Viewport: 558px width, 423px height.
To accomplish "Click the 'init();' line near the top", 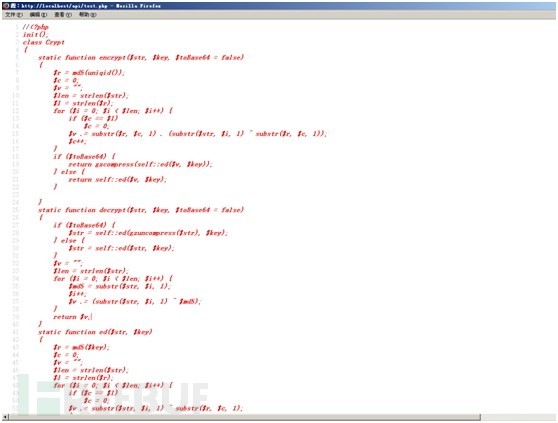I will 35,35.
